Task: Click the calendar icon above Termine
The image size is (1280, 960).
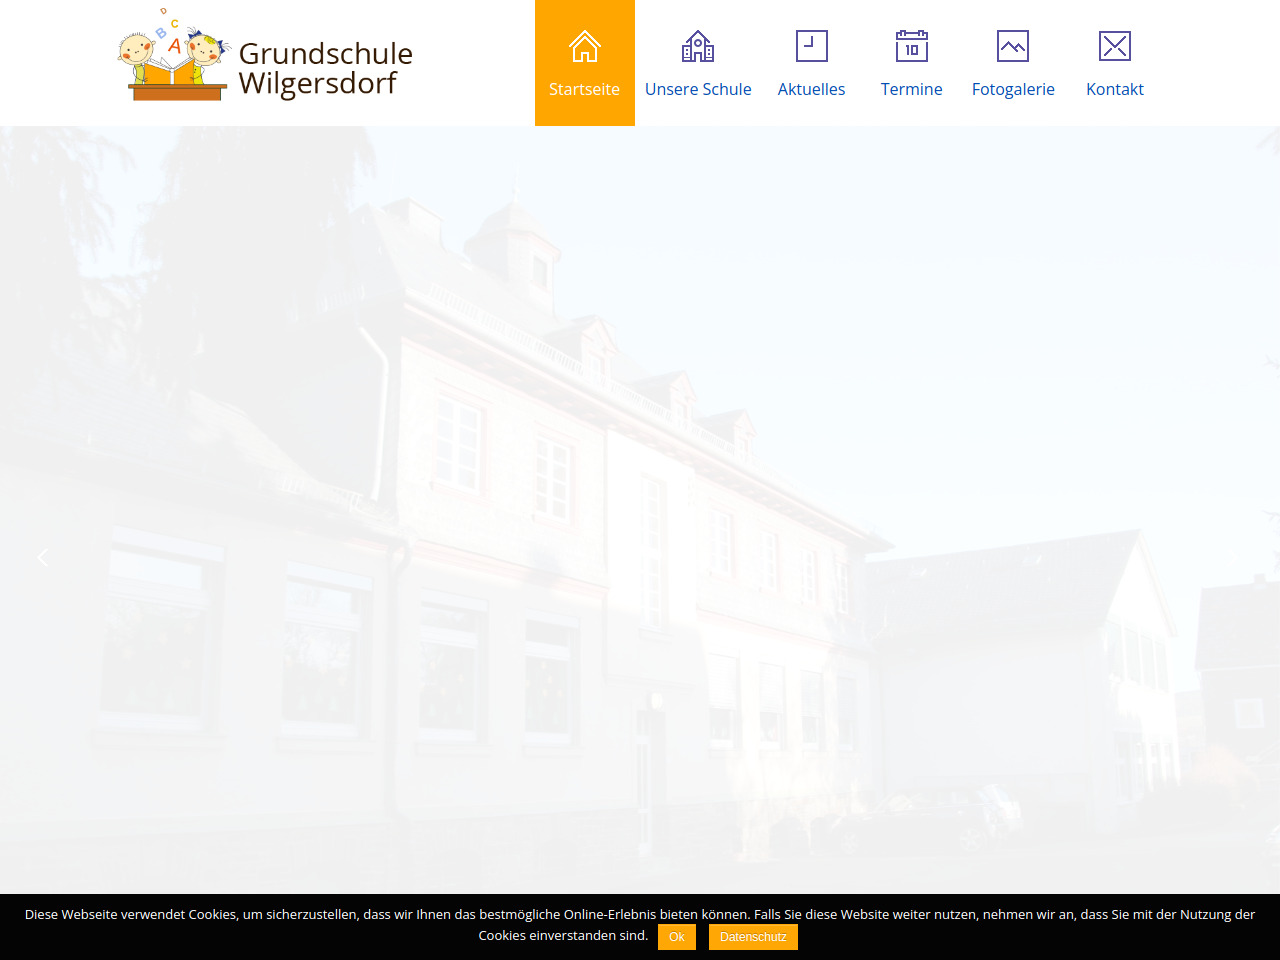Action: [x=911, y=46]
